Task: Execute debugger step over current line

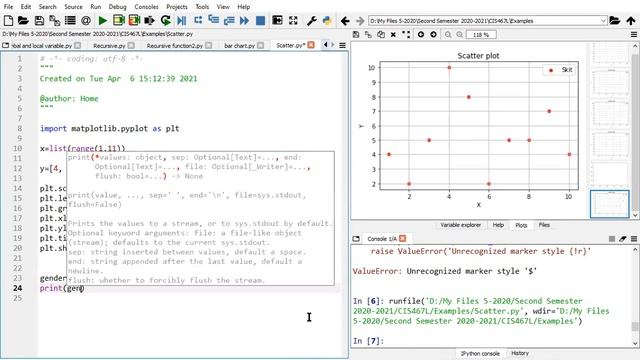Action: [198, 20]
